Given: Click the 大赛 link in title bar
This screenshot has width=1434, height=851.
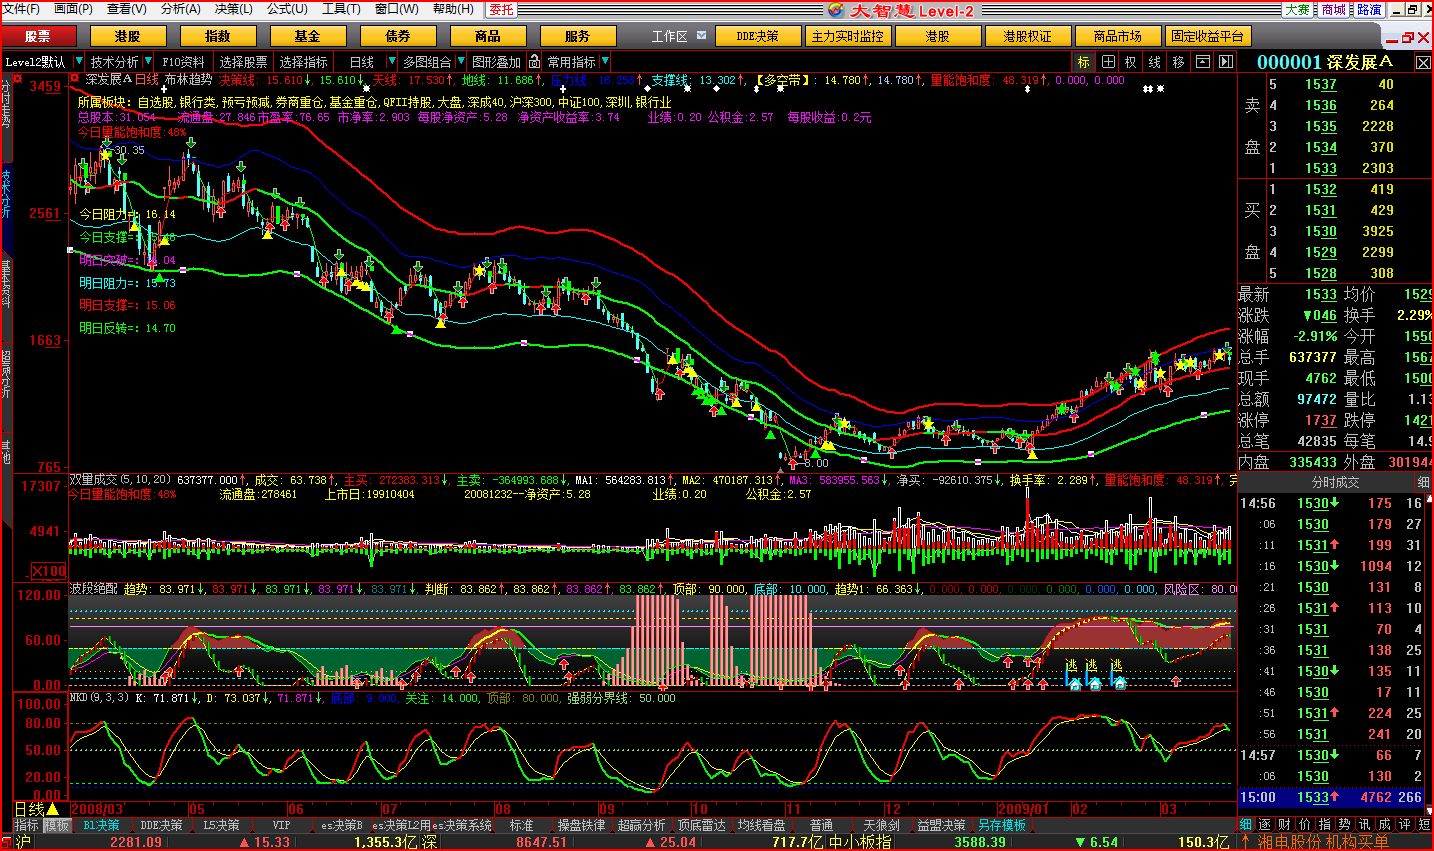Looking at the screenshot, I should point(1297,10).
